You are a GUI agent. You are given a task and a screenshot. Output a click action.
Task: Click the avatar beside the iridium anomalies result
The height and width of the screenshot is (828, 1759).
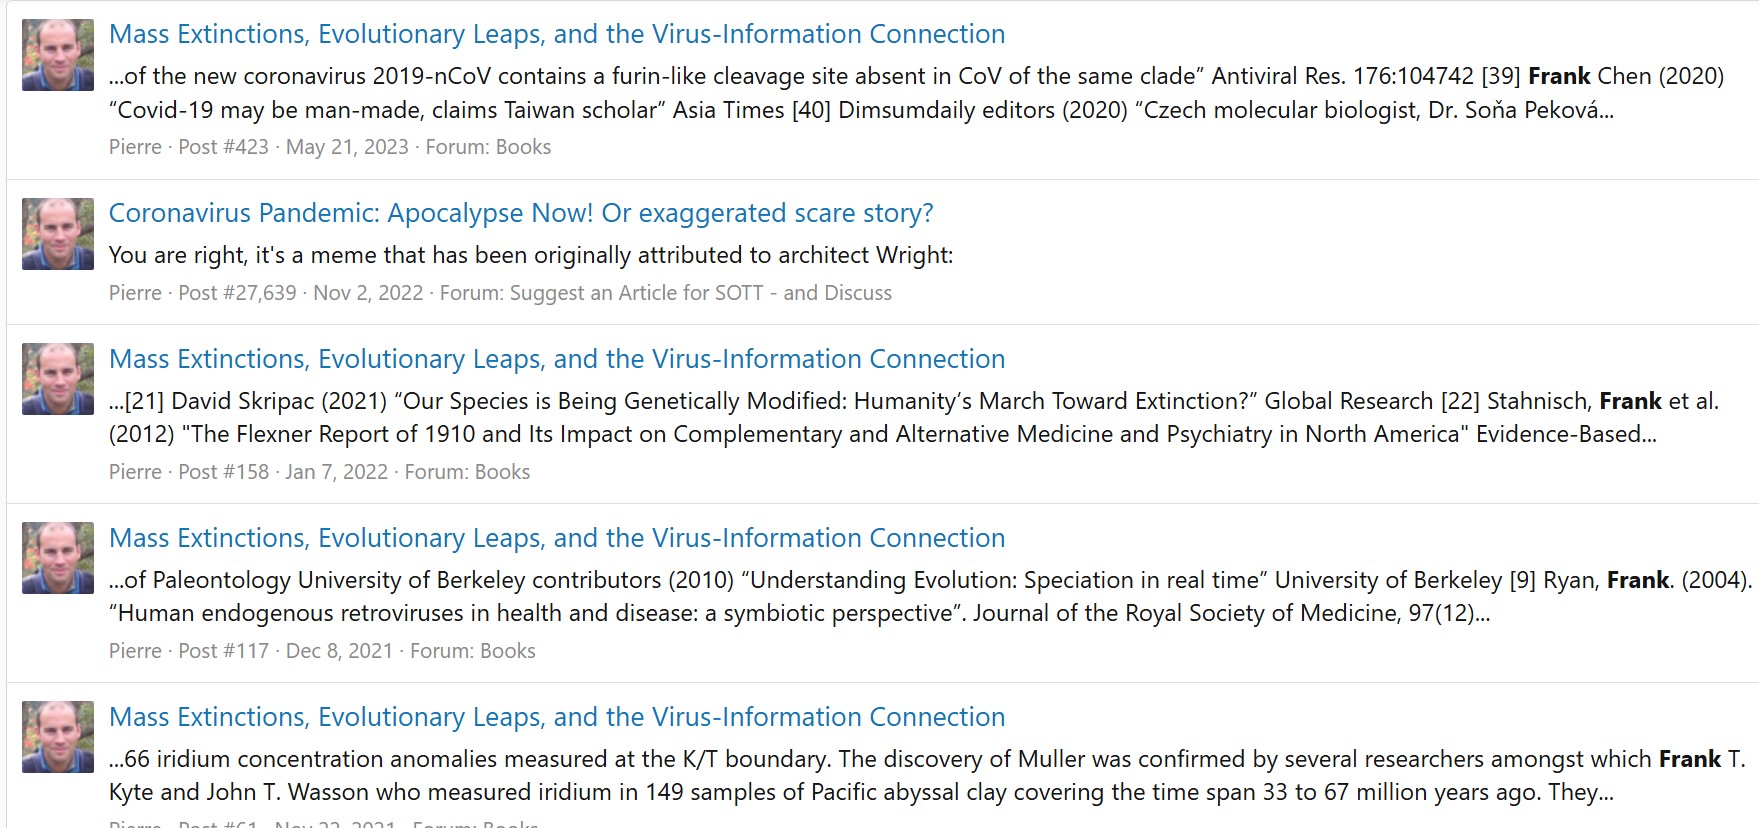pyautogui.click(x=58, y=737)
